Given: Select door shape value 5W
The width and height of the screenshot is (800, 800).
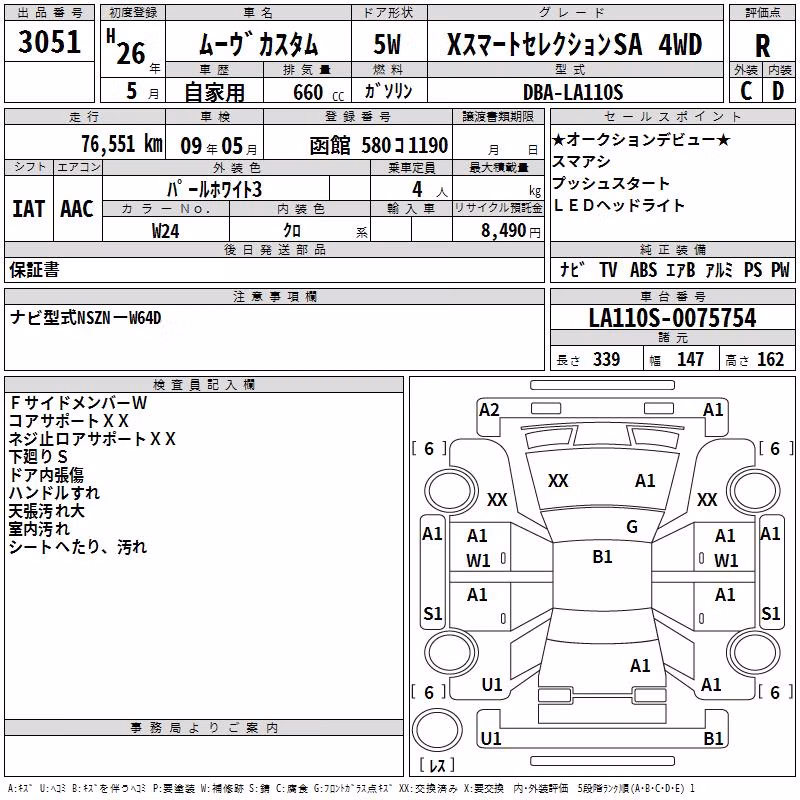Looking at the screenshot, I should point(387,44).
